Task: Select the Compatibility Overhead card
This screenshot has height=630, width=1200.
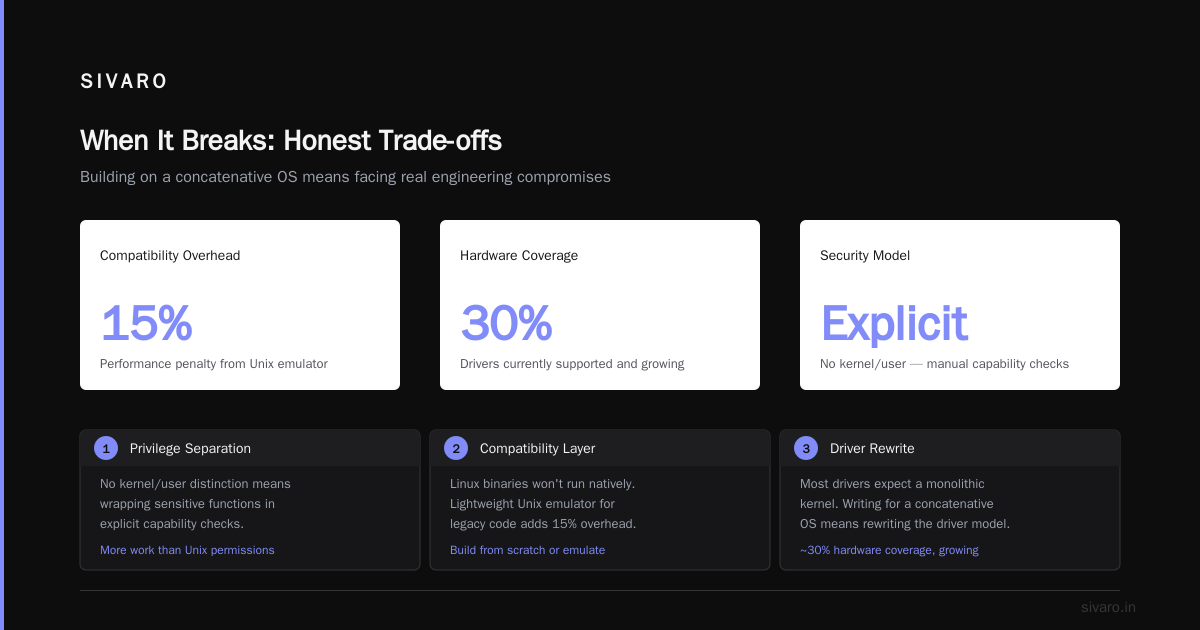Action: pyautogui.click(x=240, y=305)
